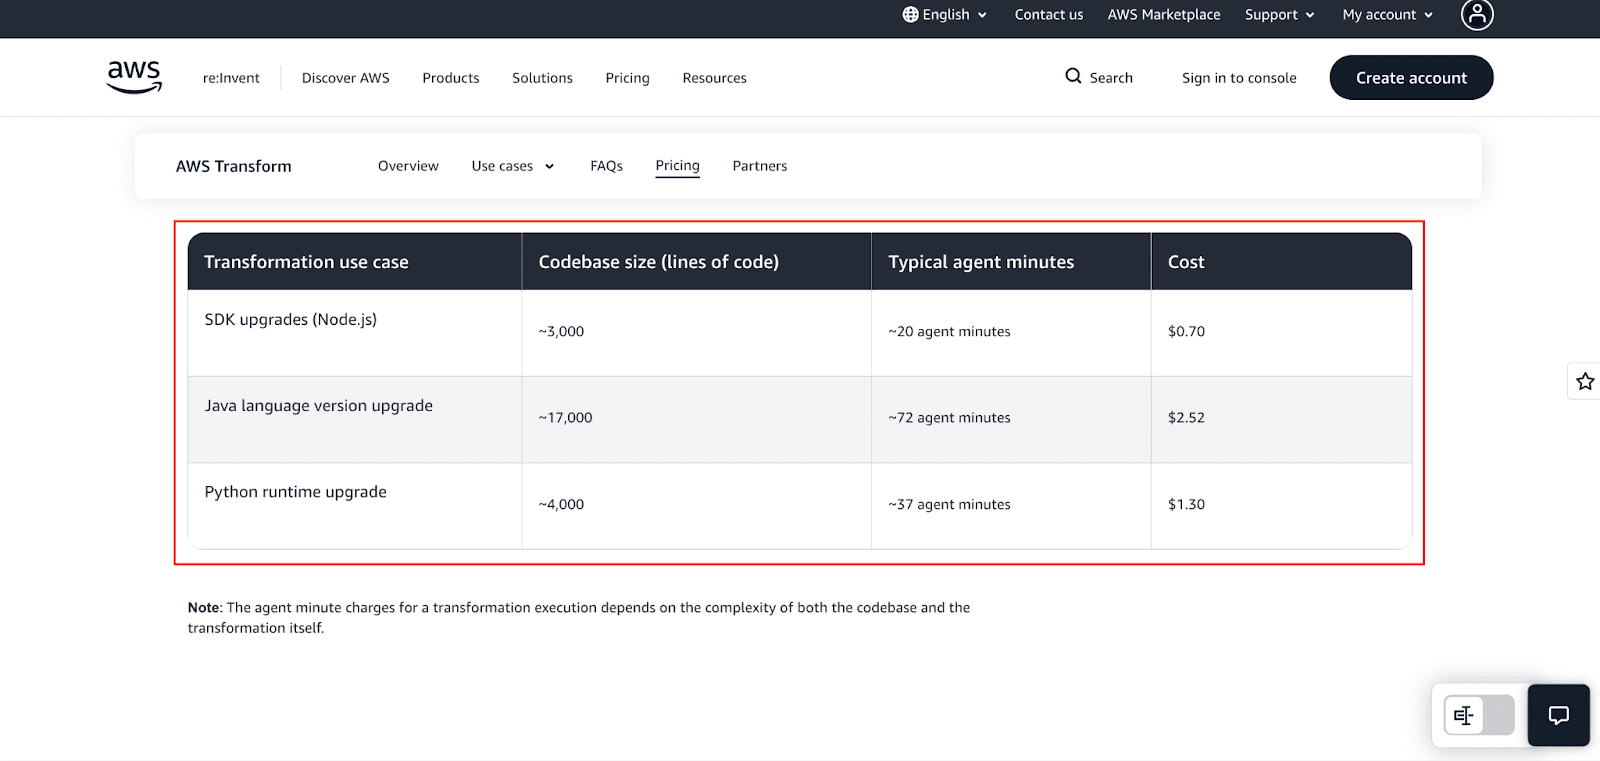Open the user profile avatar icon

(x=1477, y=15)
